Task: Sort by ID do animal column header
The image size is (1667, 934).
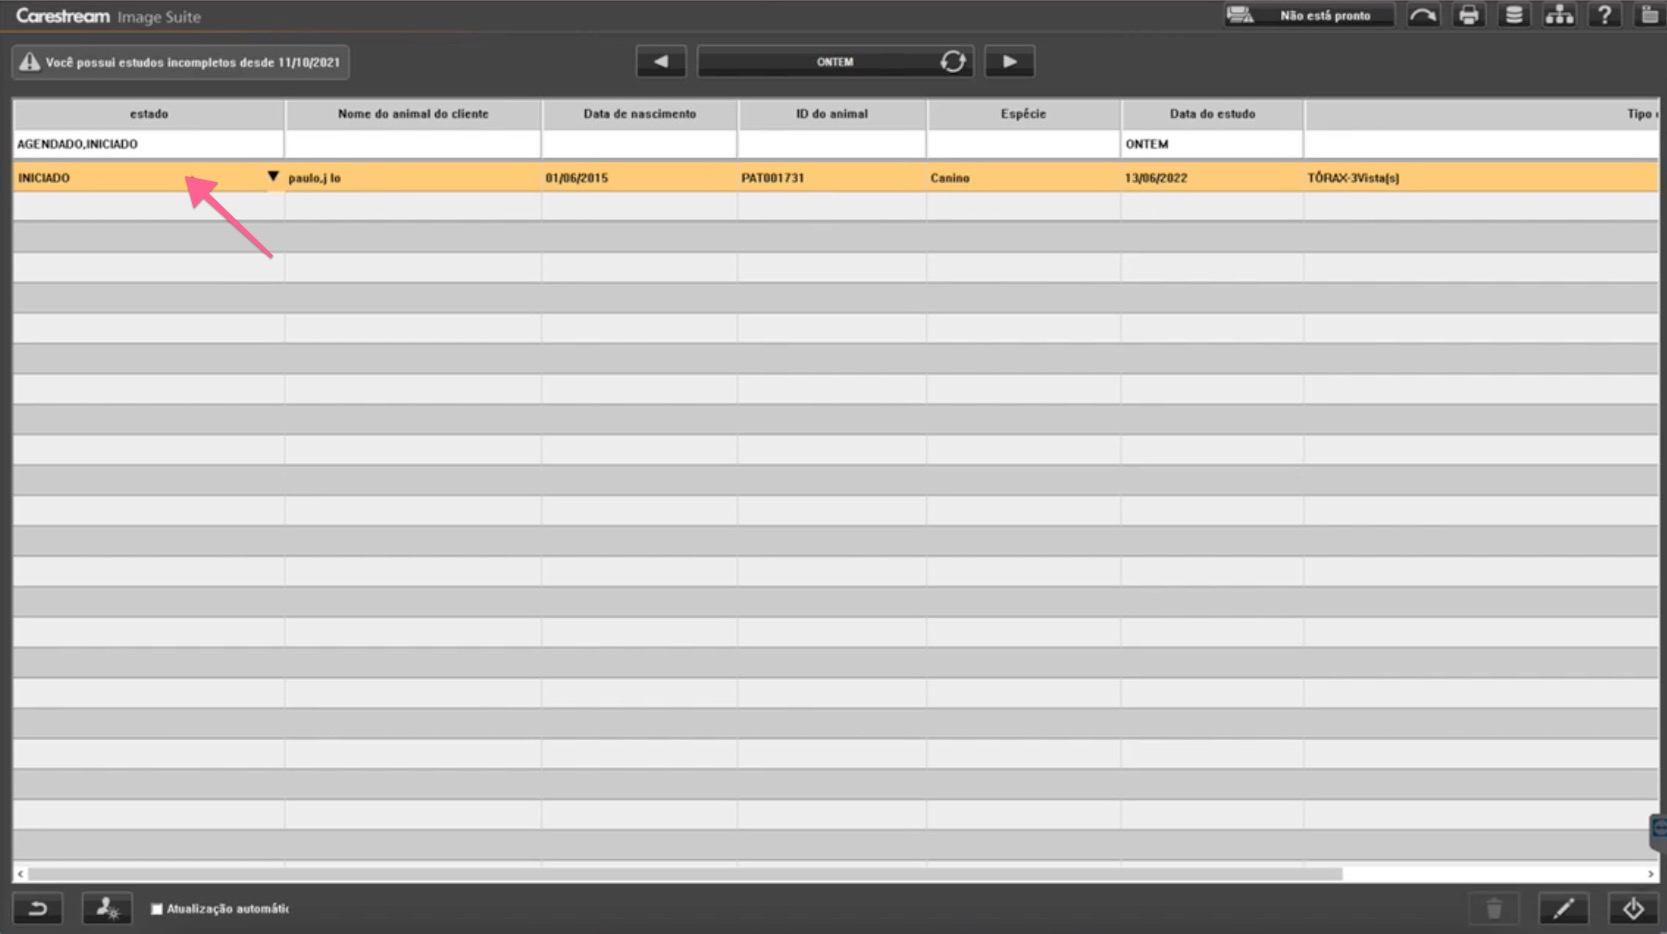Action: tap(831, 114)
